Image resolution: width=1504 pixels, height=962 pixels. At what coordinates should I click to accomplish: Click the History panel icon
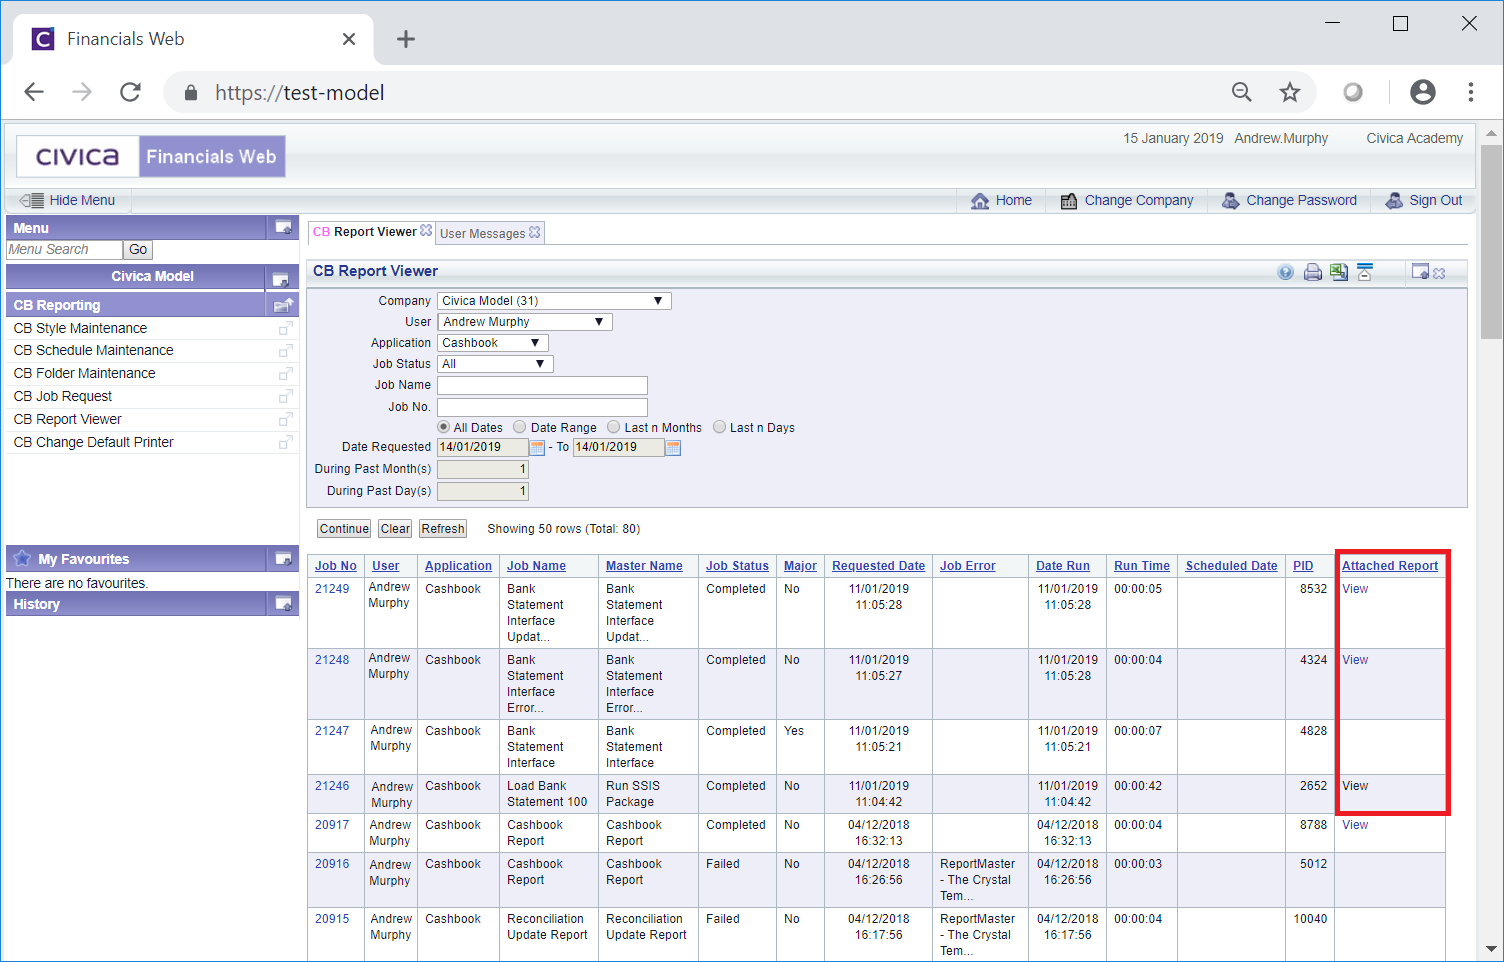[x=284, y=603]
